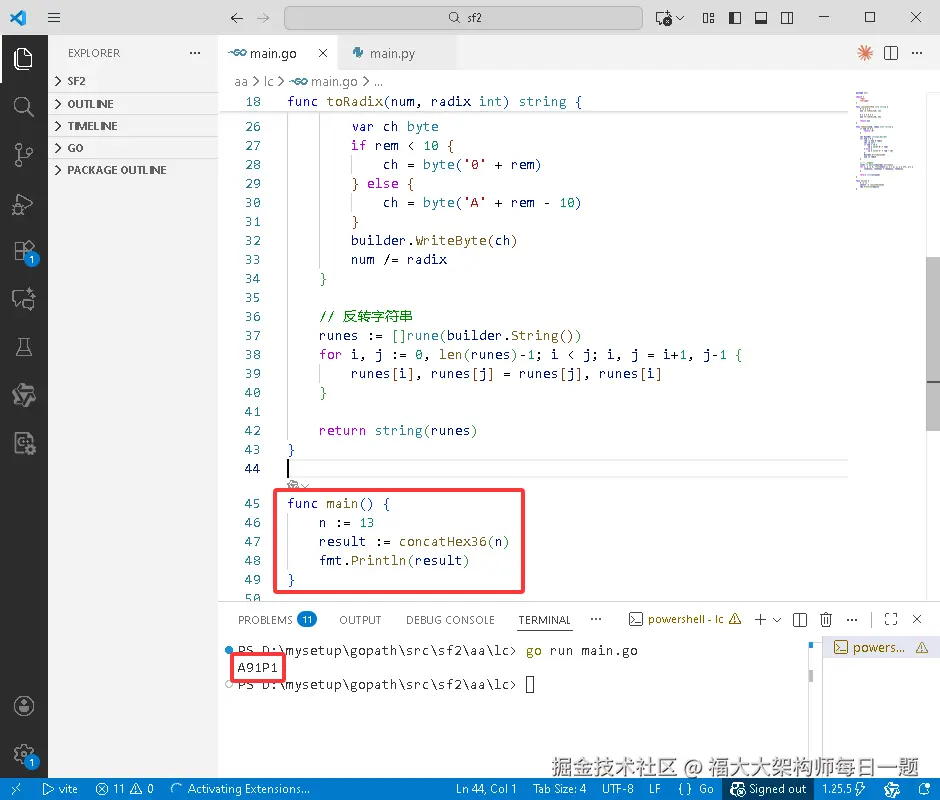Go back with the left arrow

237,18
